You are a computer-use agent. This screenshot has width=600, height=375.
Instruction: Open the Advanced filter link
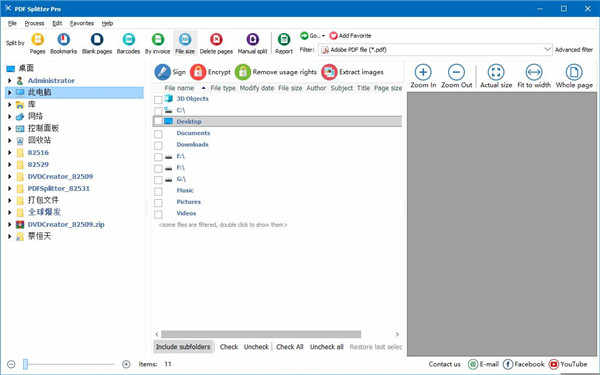pyautogui.click(x=574, y=50)
